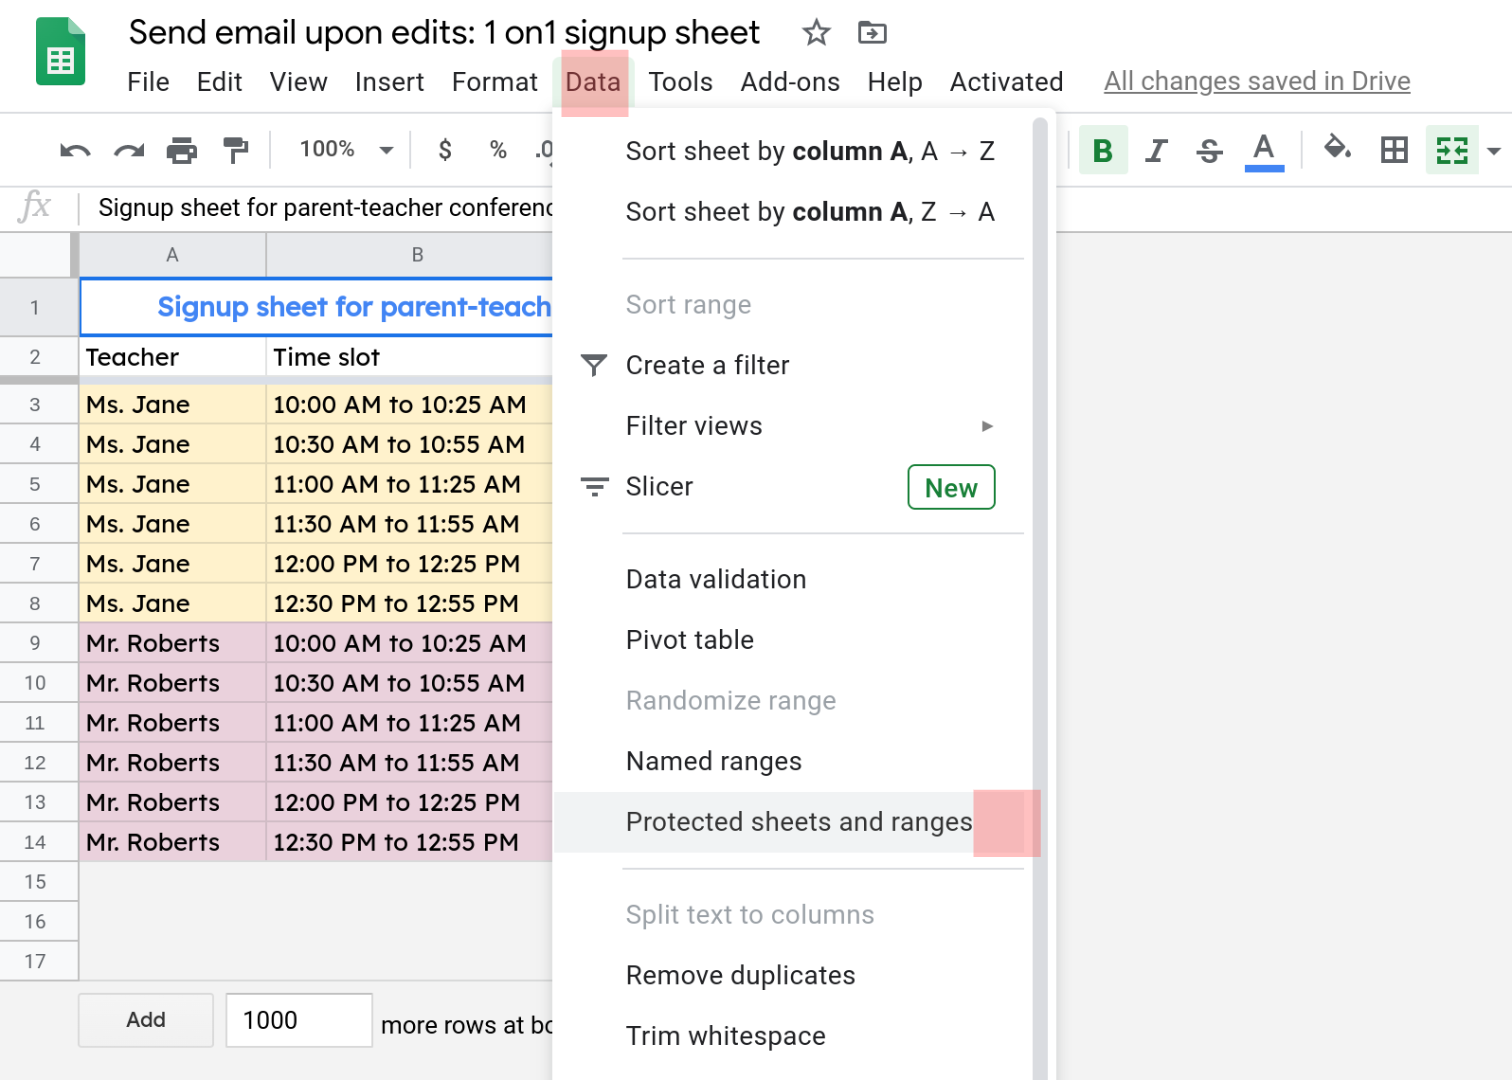Expand the Filter views submenu
The image size is (1512, 1080).
pyautogui.click(x=987, y=426)
